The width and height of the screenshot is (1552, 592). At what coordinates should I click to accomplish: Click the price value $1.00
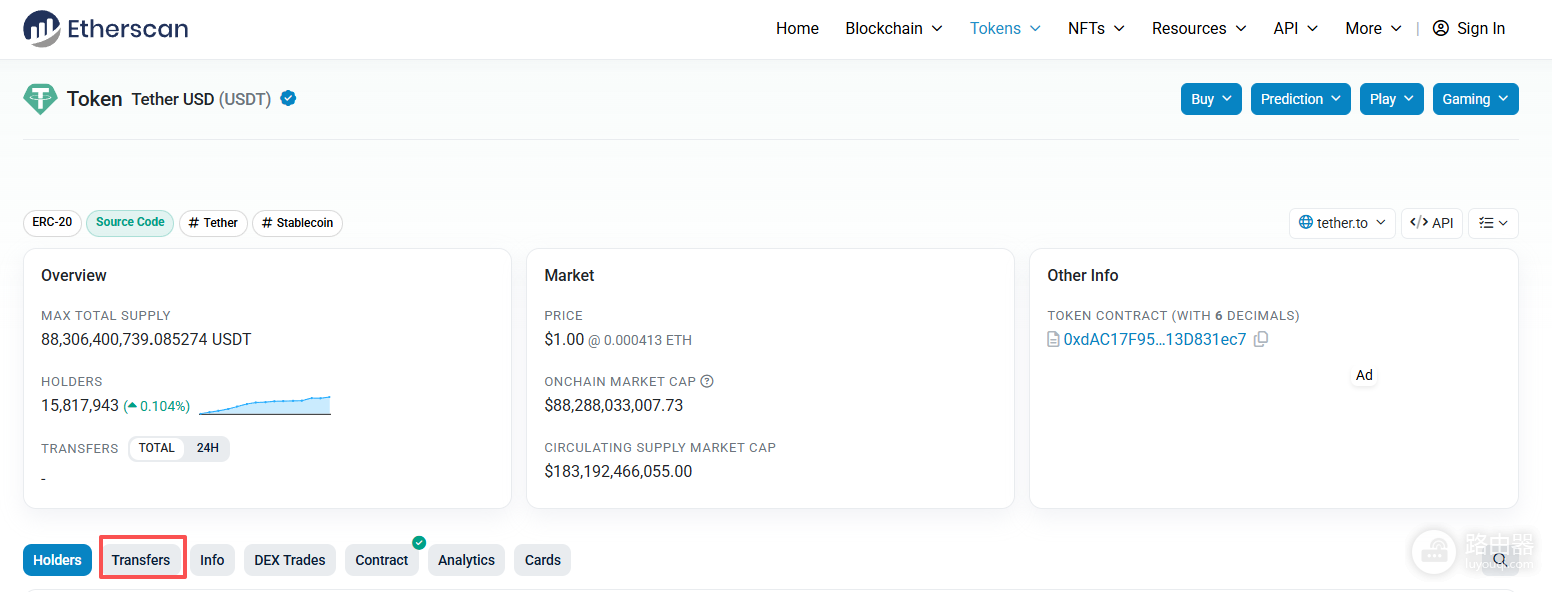564,339
